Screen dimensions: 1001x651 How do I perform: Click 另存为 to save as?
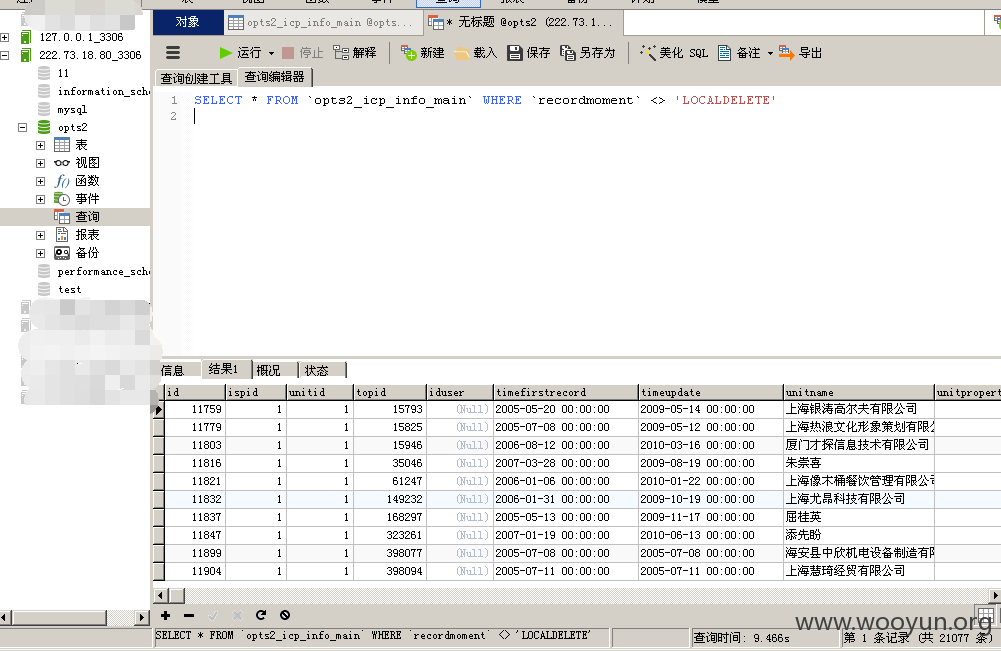587,53
